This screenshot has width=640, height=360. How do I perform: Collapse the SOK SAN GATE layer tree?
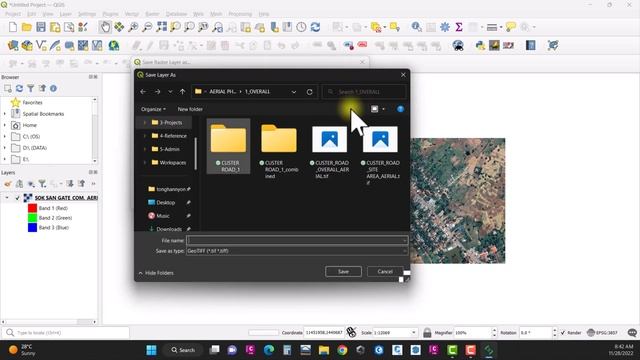[x=7, y=198]
